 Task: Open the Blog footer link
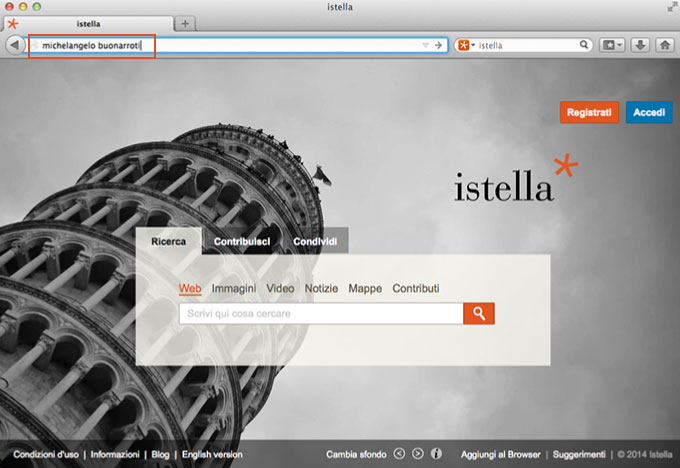click(160, 454)
